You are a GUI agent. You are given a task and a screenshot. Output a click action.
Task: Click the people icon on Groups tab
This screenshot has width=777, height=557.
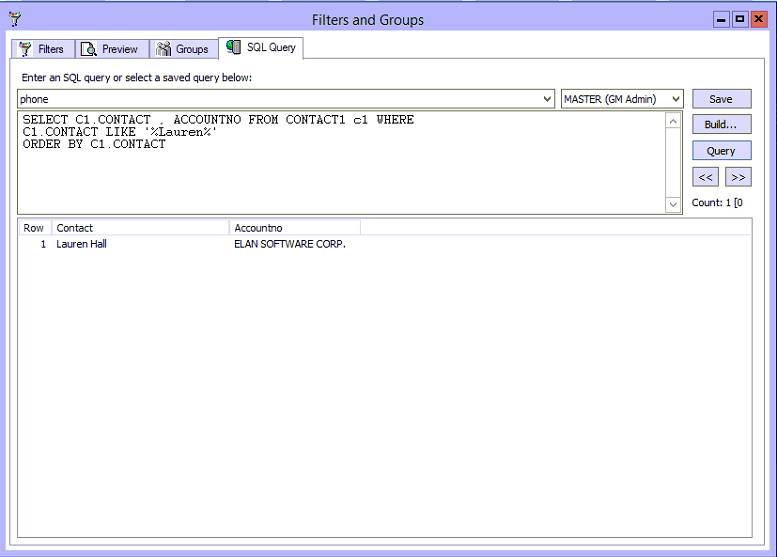[164, 49]
